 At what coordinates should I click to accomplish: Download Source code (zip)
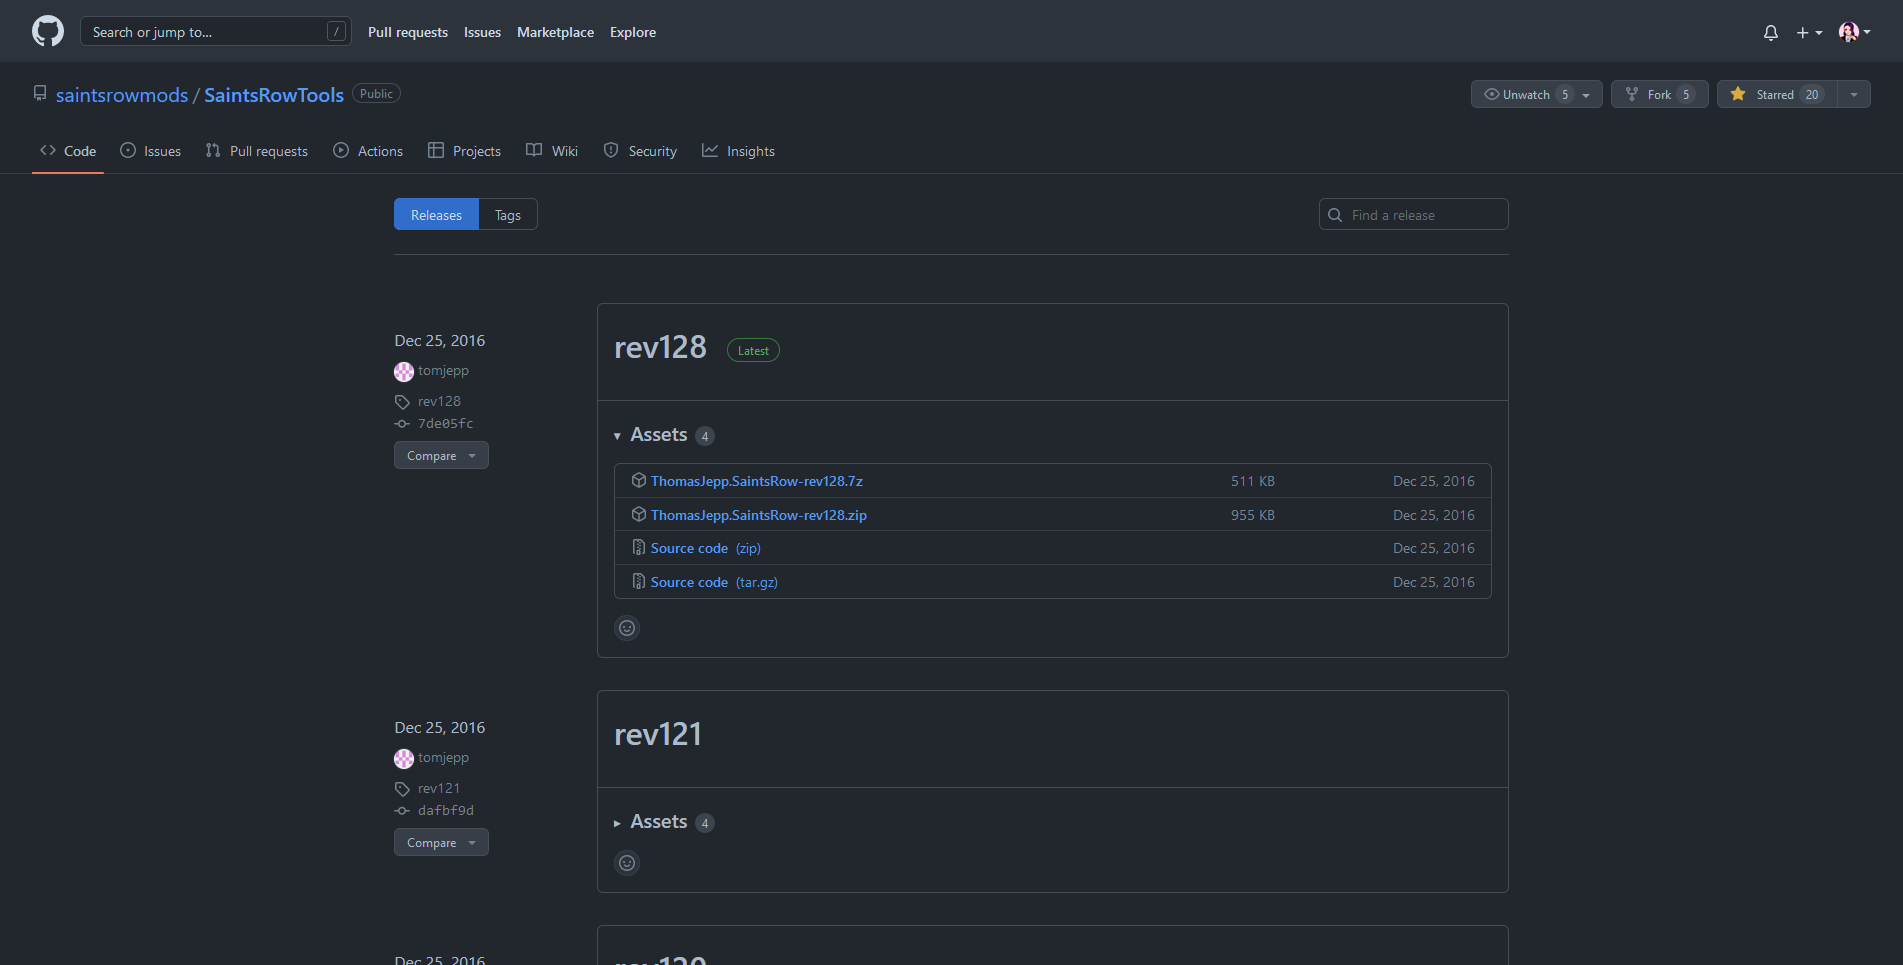click(706, 548)
